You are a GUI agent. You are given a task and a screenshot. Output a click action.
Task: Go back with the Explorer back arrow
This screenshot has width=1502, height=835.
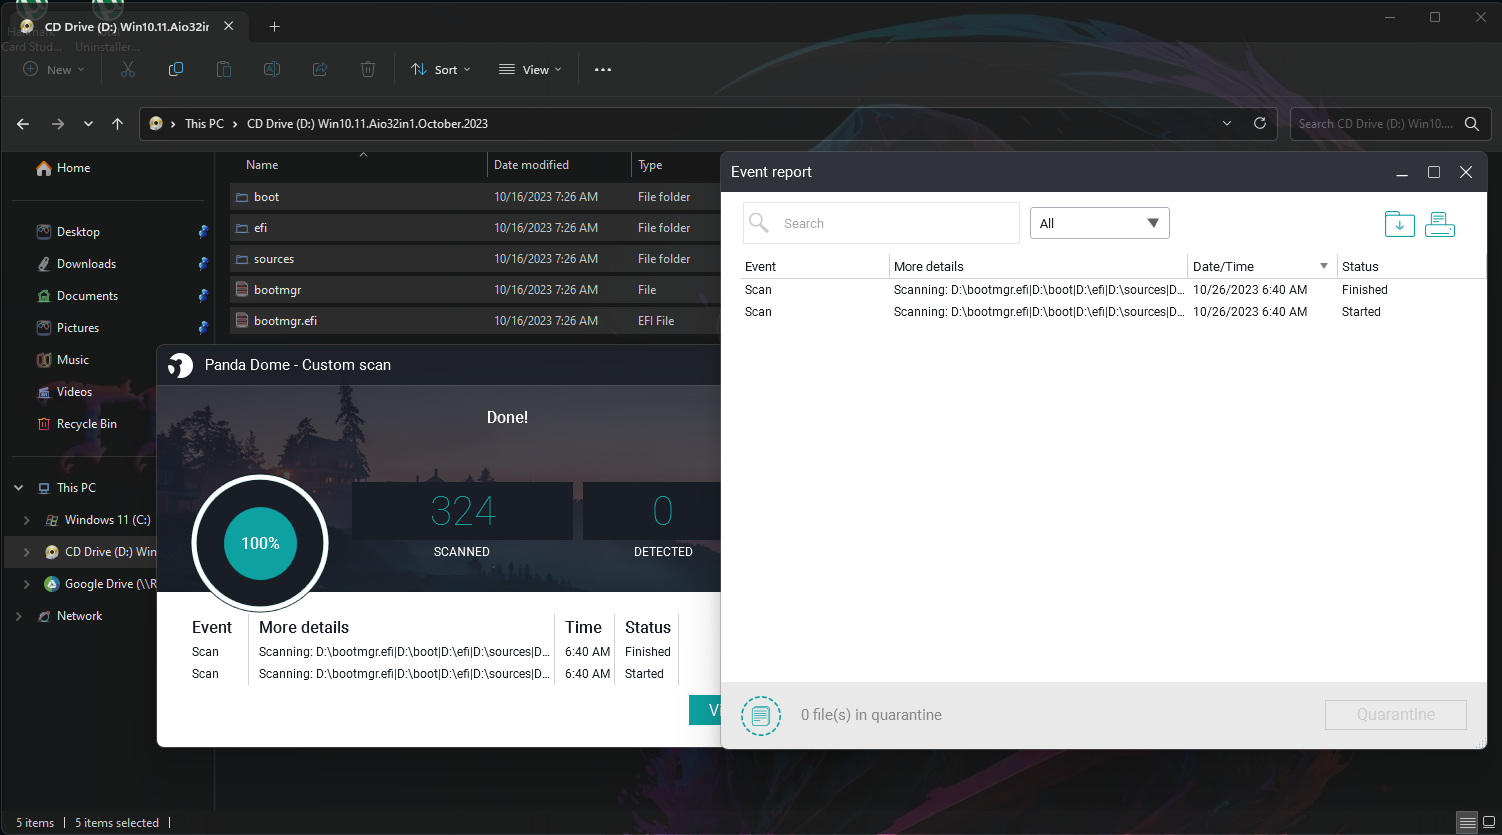point(23,124)
